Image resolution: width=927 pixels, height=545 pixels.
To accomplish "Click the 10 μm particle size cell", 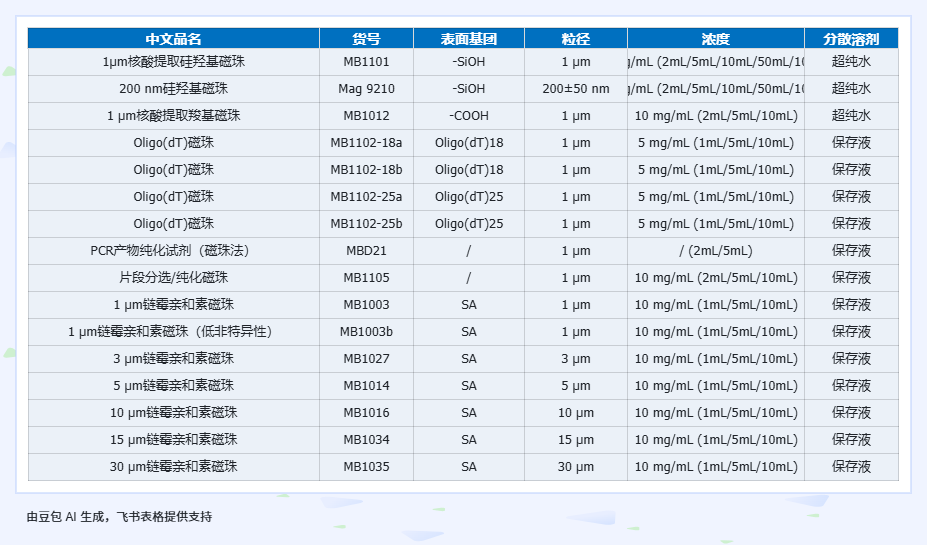I will click(x=576, y=413).
